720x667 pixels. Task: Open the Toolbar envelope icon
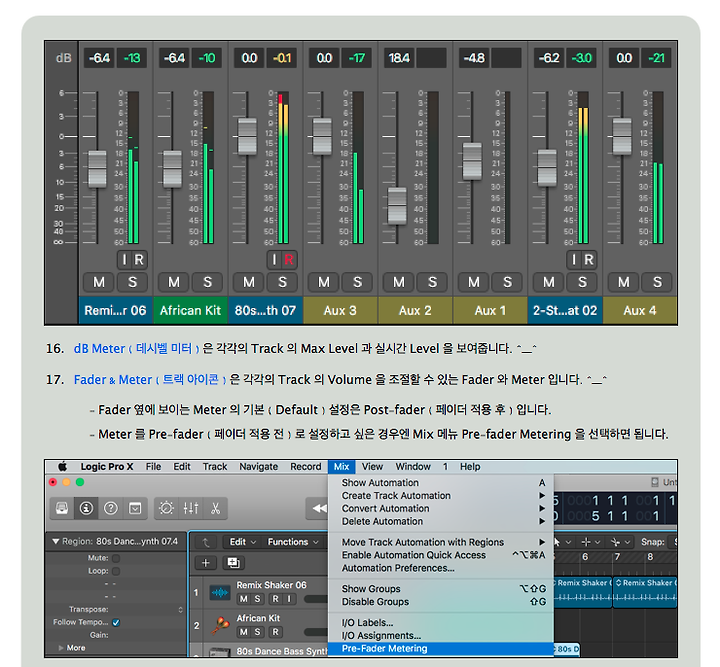(x=135, y=508)
